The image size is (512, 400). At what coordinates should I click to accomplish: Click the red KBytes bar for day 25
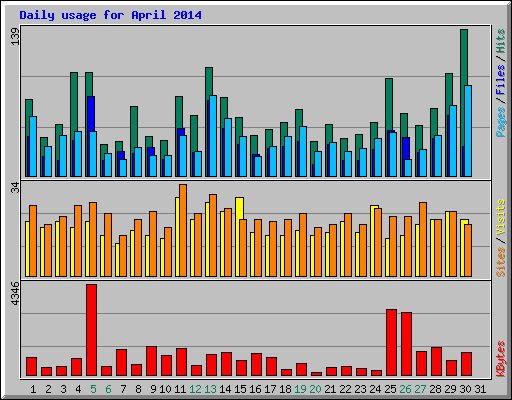[x=392, y=343]
